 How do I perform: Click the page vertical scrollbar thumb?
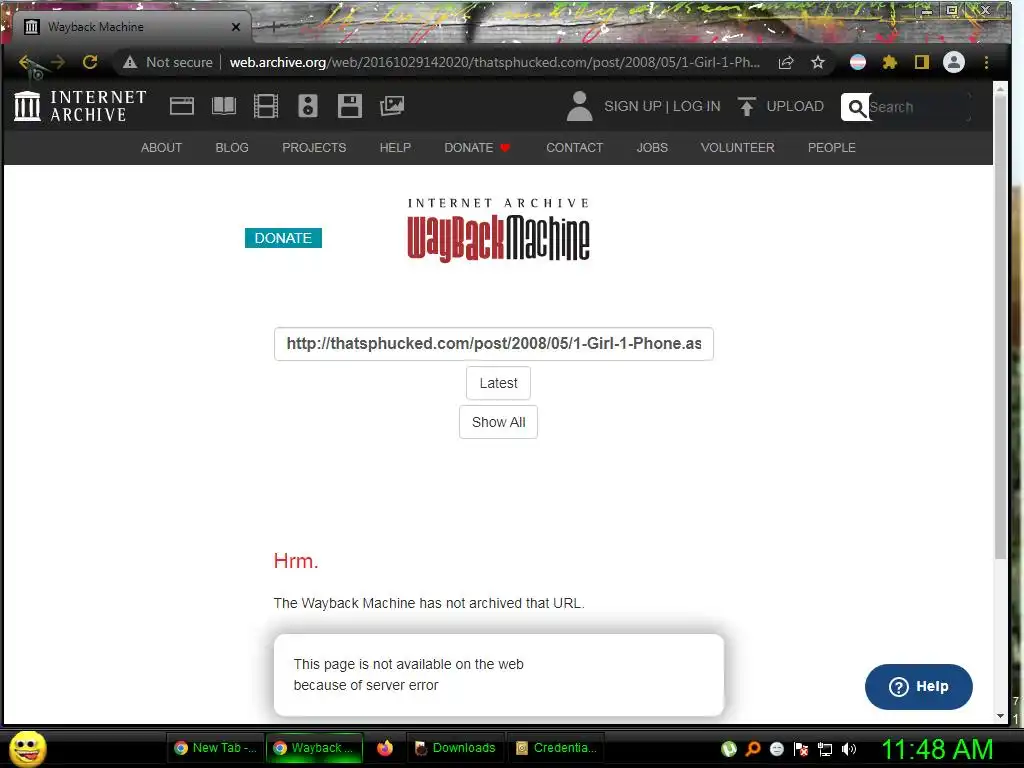pos(1000,328)
